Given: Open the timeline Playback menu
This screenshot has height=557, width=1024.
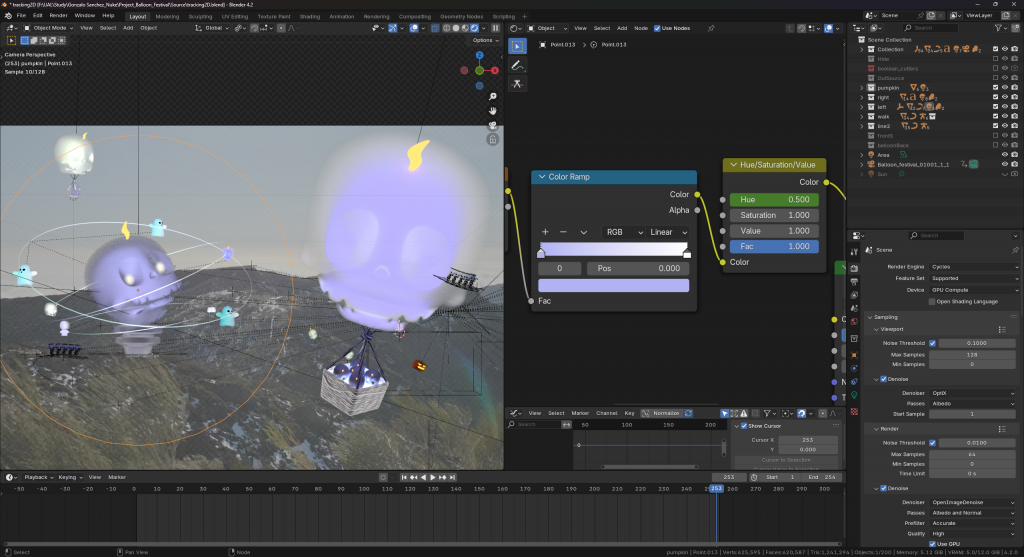Looking at the screenshot, I should [38, 477].
